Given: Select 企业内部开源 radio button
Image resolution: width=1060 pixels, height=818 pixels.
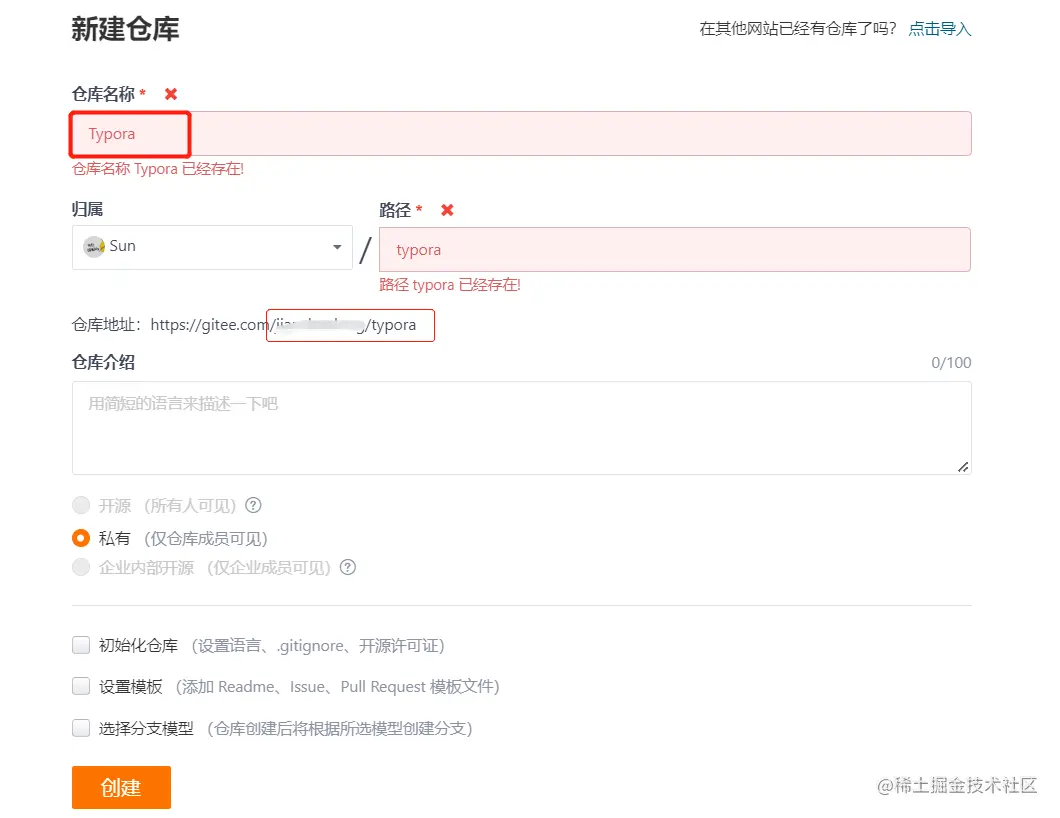Looking at the screenshot, I should point(81,567).
